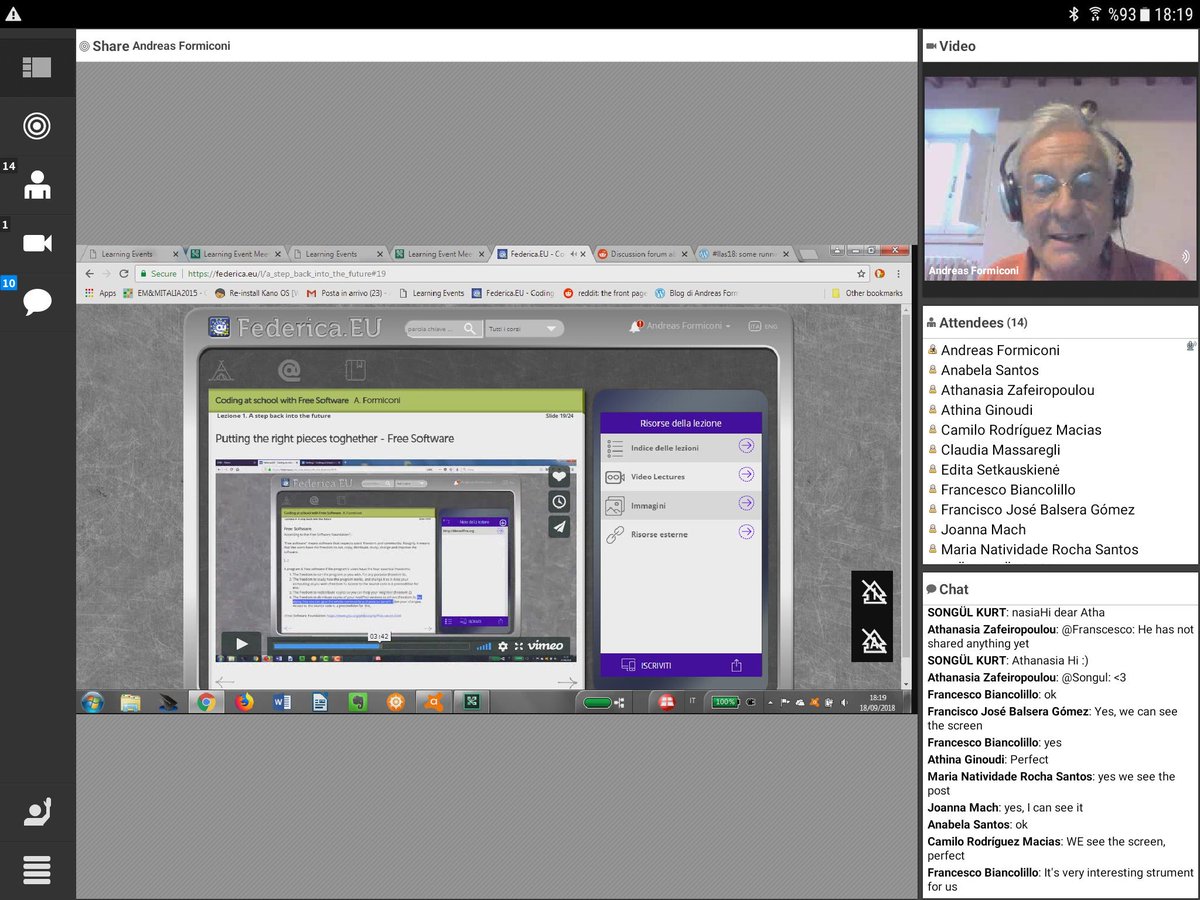
Task: Select the Federica.EU Chrome tab
Action: [x=541, y=254]
